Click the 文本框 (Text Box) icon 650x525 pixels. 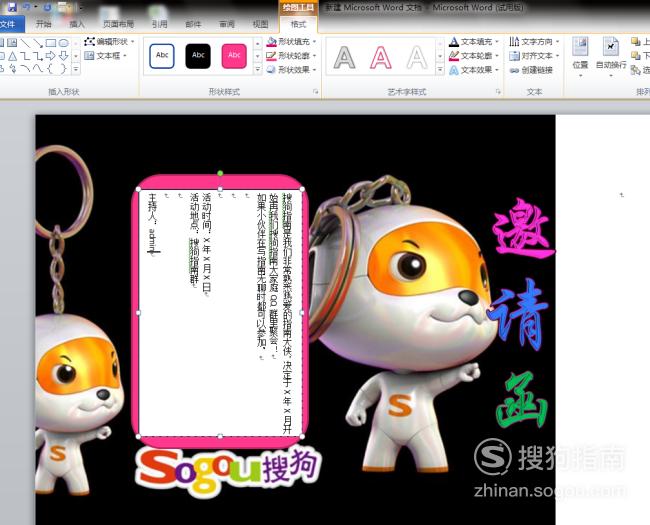click(89, 56)
